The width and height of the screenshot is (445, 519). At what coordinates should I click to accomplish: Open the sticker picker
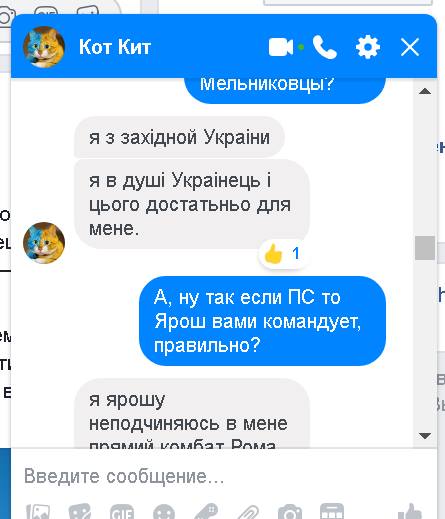[x=80, y=512]
